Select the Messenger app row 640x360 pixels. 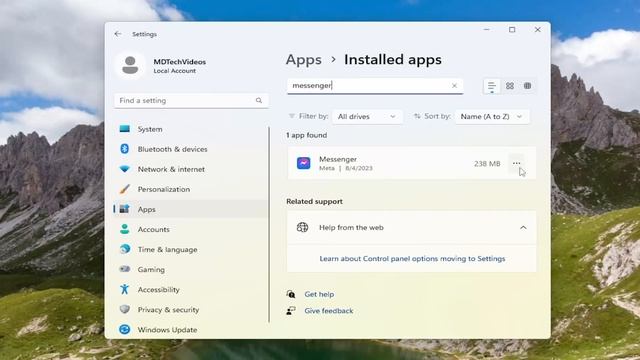(411, 163)
